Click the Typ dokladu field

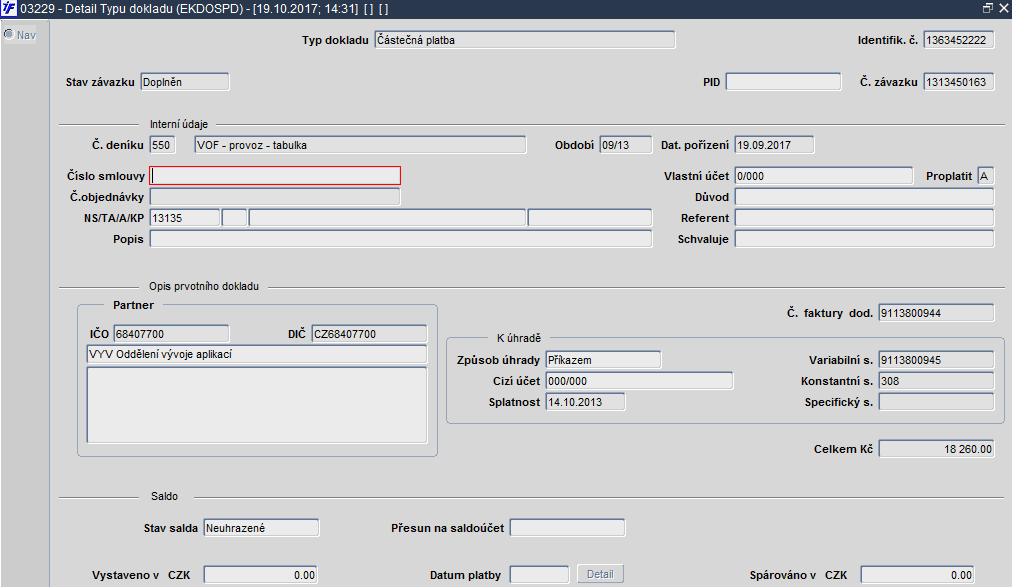(525, 40)
